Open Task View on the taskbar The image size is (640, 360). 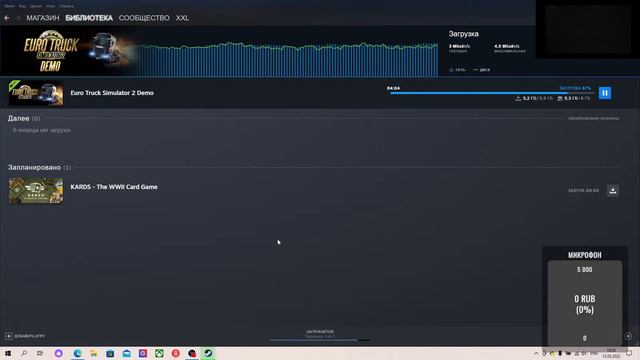tap(40, 353)
